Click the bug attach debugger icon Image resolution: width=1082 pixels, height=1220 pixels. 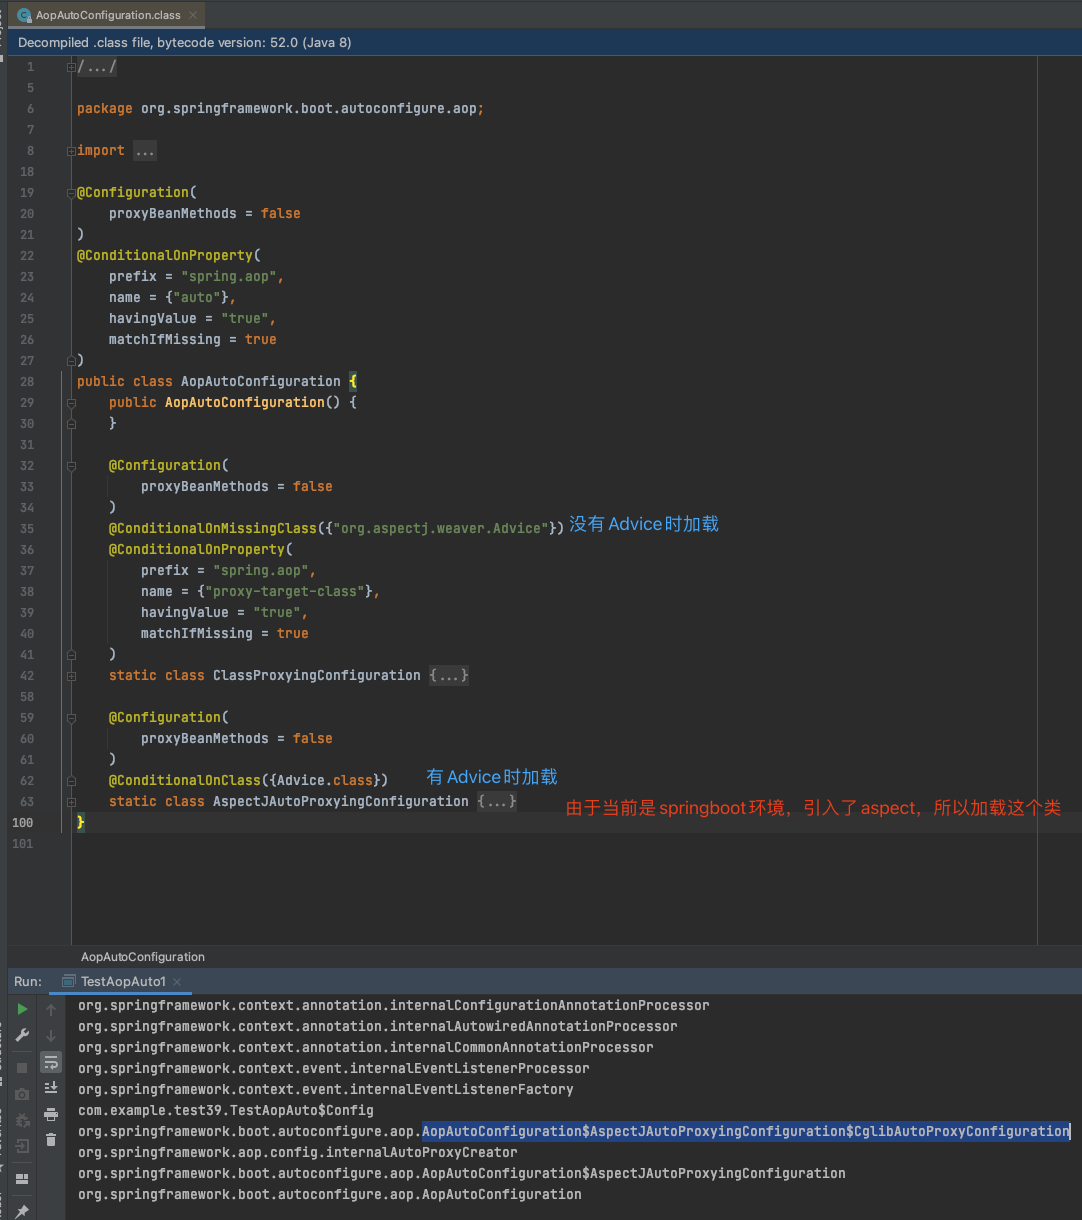(22, 1120)
